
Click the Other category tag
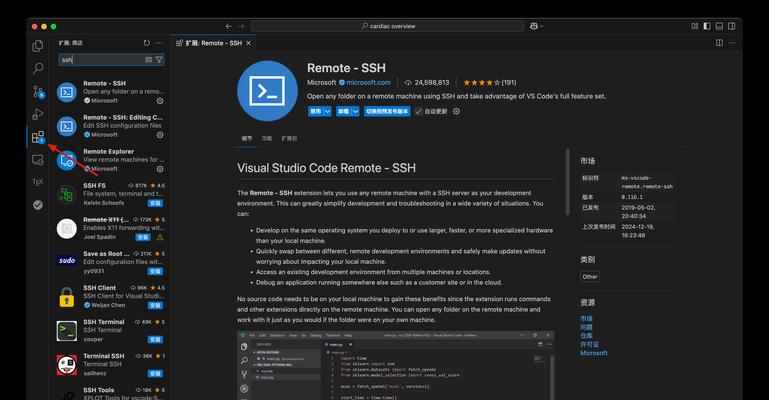click(x=590, y=276)
